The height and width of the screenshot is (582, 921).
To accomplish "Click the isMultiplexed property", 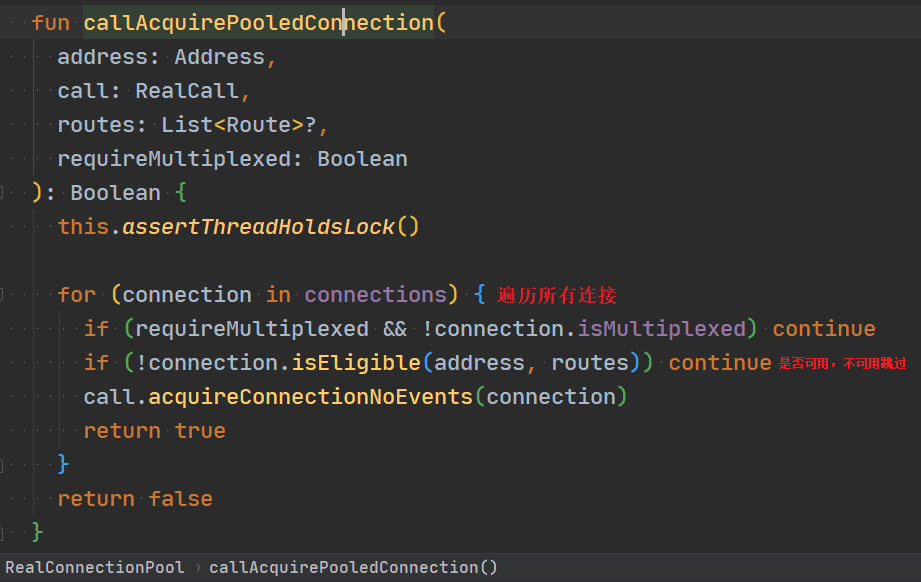I will [661, 329].
